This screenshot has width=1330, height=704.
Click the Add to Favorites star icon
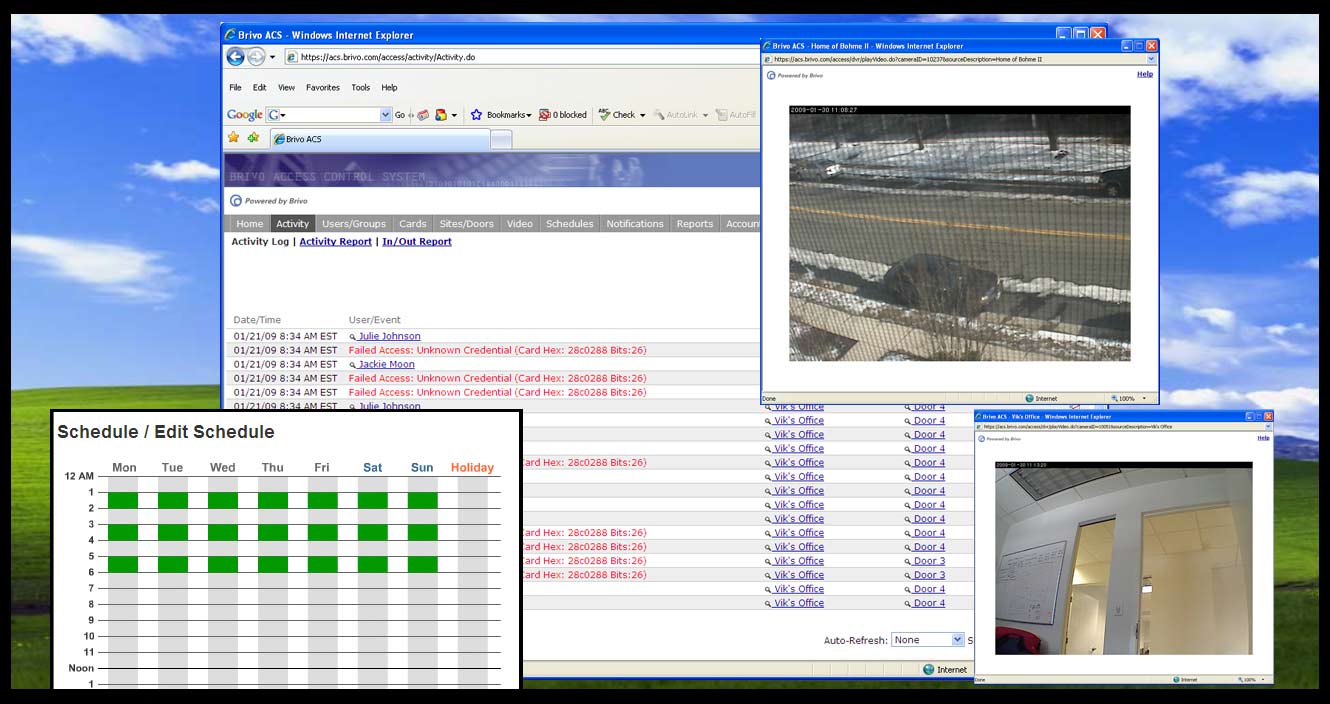pyautogui.click(x=253, y=138)
